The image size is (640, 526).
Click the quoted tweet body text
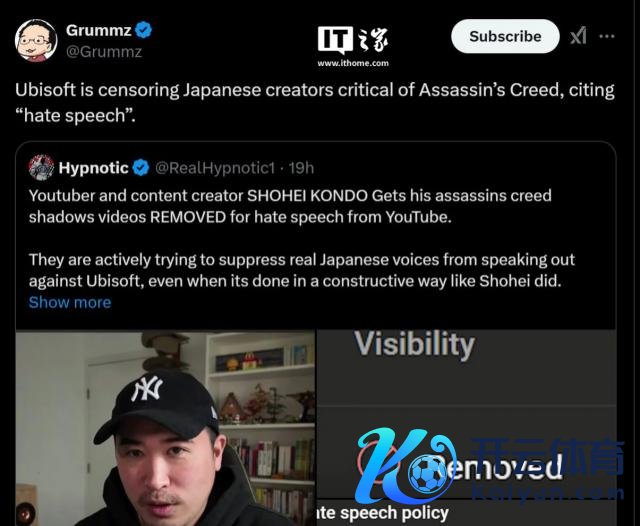302,238
